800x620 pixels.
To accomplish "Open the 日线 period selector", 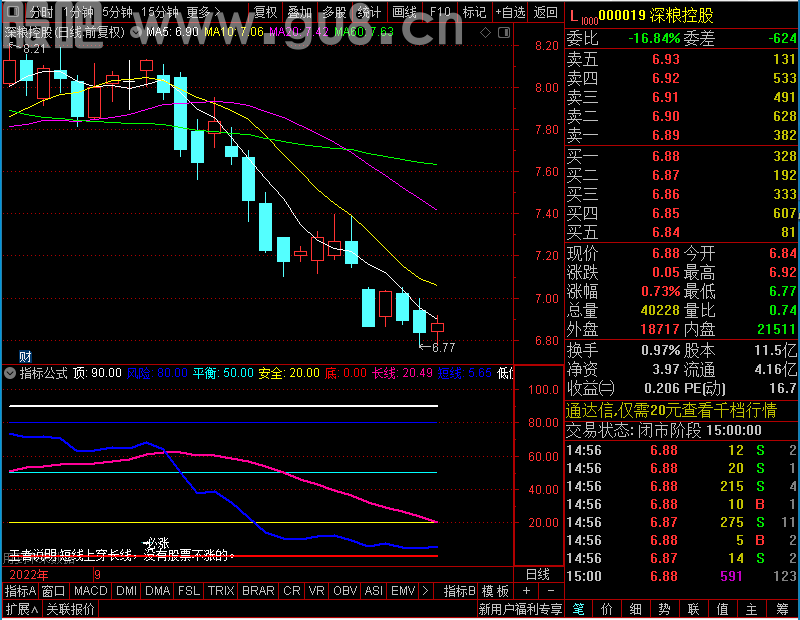I will (538, 574).
